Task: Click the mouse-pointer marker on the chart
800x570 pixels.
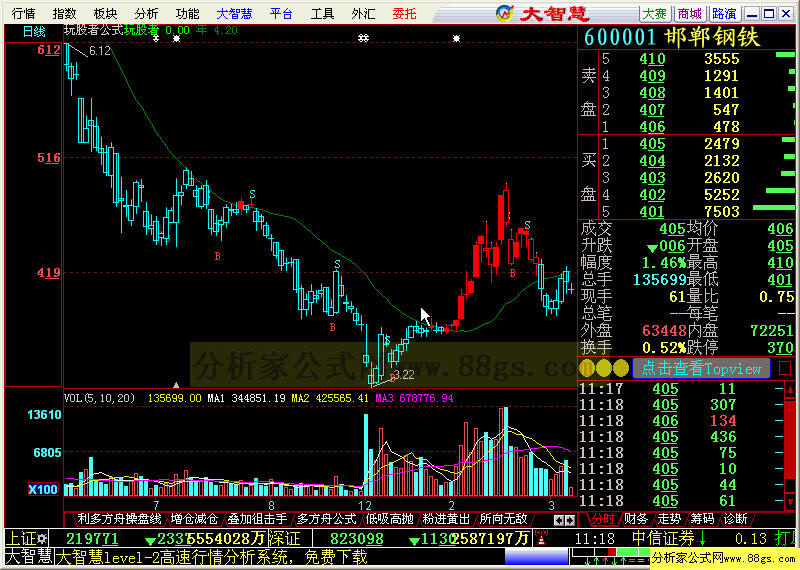Action: pyautogui.click(x=425, y=316)
